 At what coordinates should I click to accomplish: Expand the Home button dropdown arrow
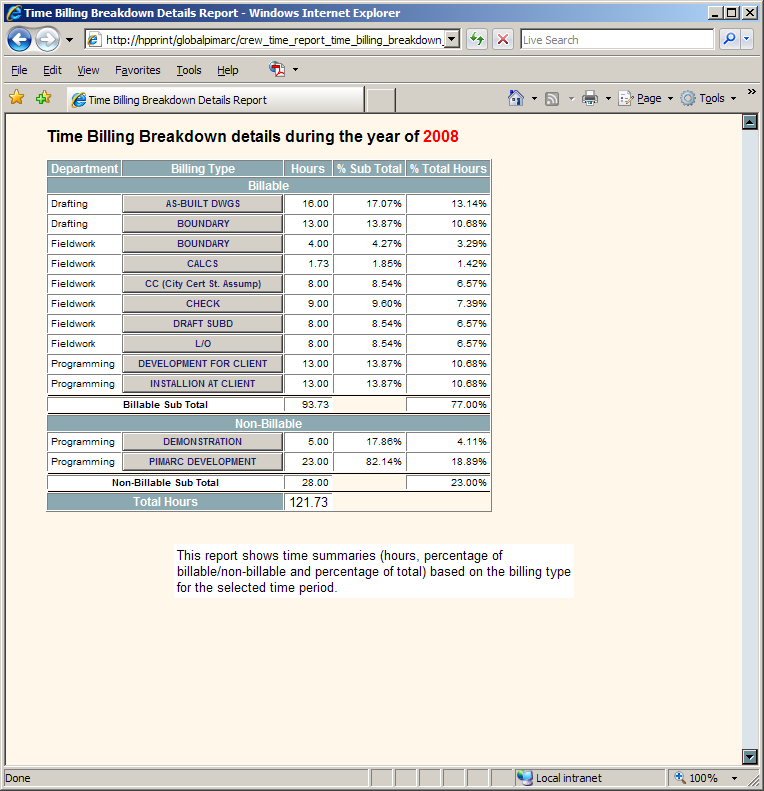point(534,98)
